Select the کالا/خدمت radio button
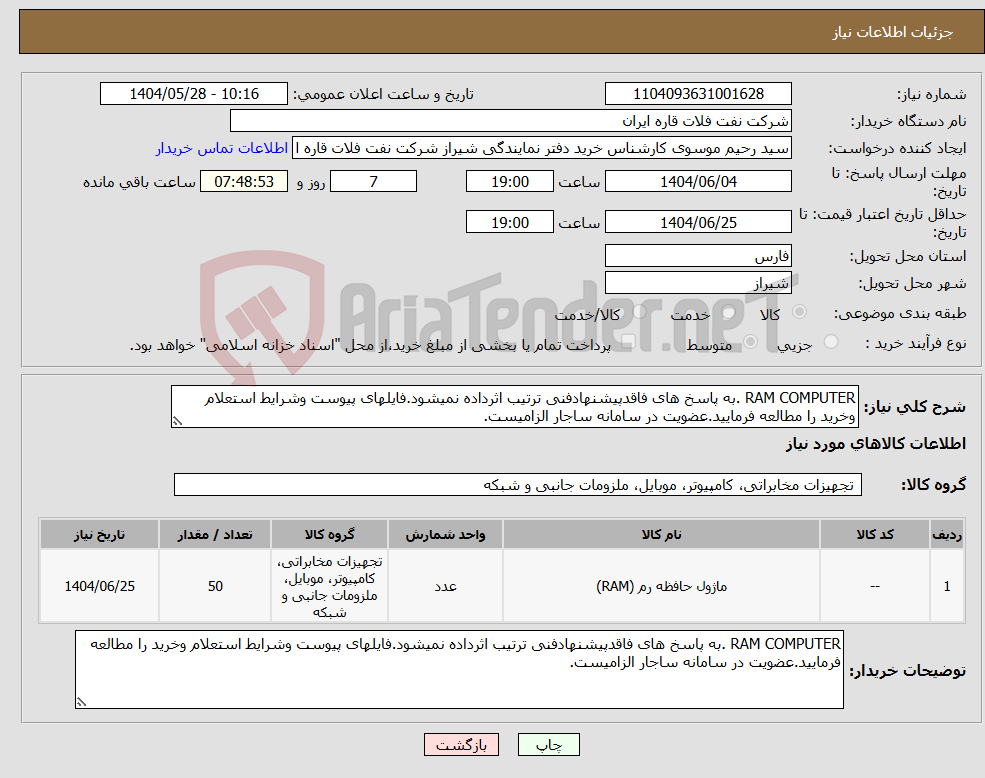 point(641,313)
